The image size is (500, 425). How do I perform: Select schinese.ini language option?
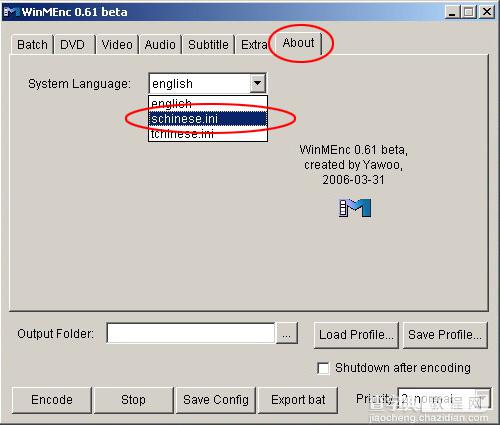pyautogui.click(x=208, y=119)
